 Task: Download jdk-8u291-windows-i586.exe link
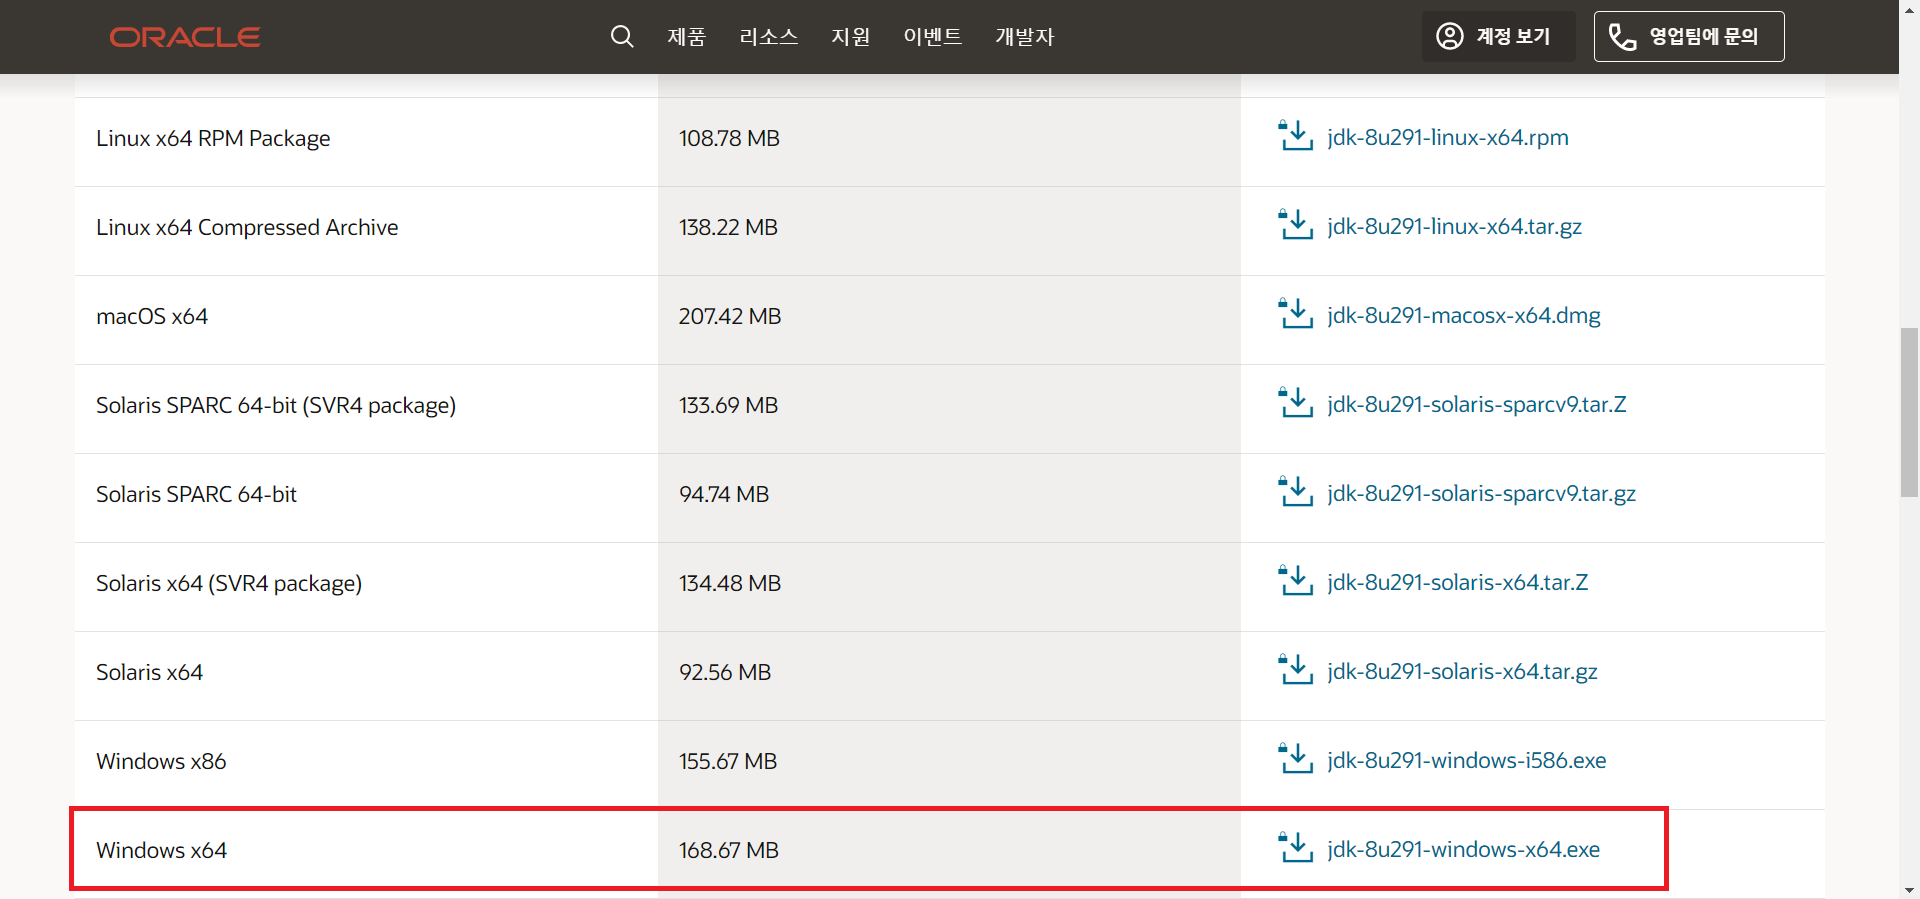point(1467,760)
